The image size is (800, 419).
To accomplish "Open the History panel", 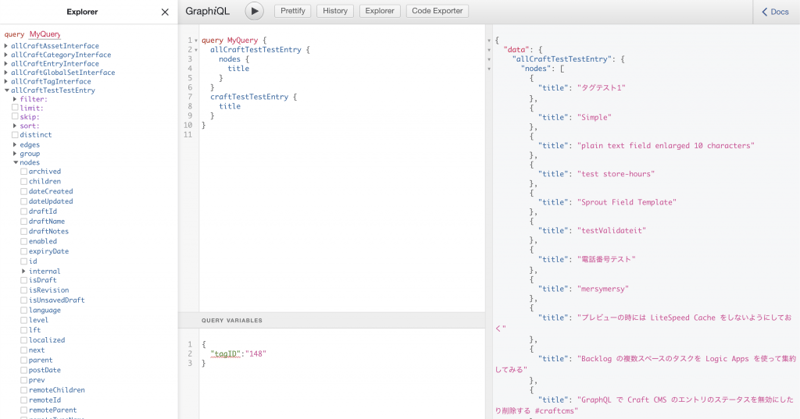I will tap(334, 12).
